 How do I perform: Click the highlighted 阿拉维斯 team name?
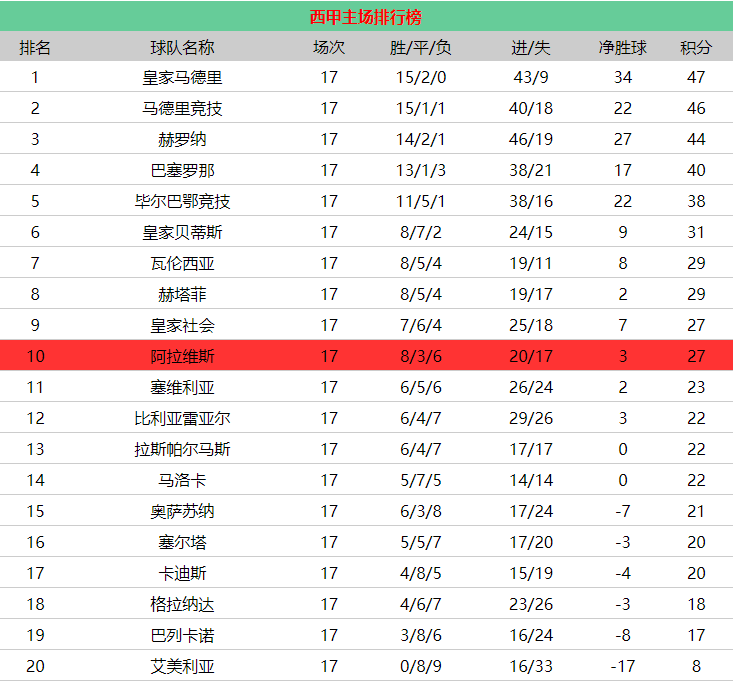[182, 356]
